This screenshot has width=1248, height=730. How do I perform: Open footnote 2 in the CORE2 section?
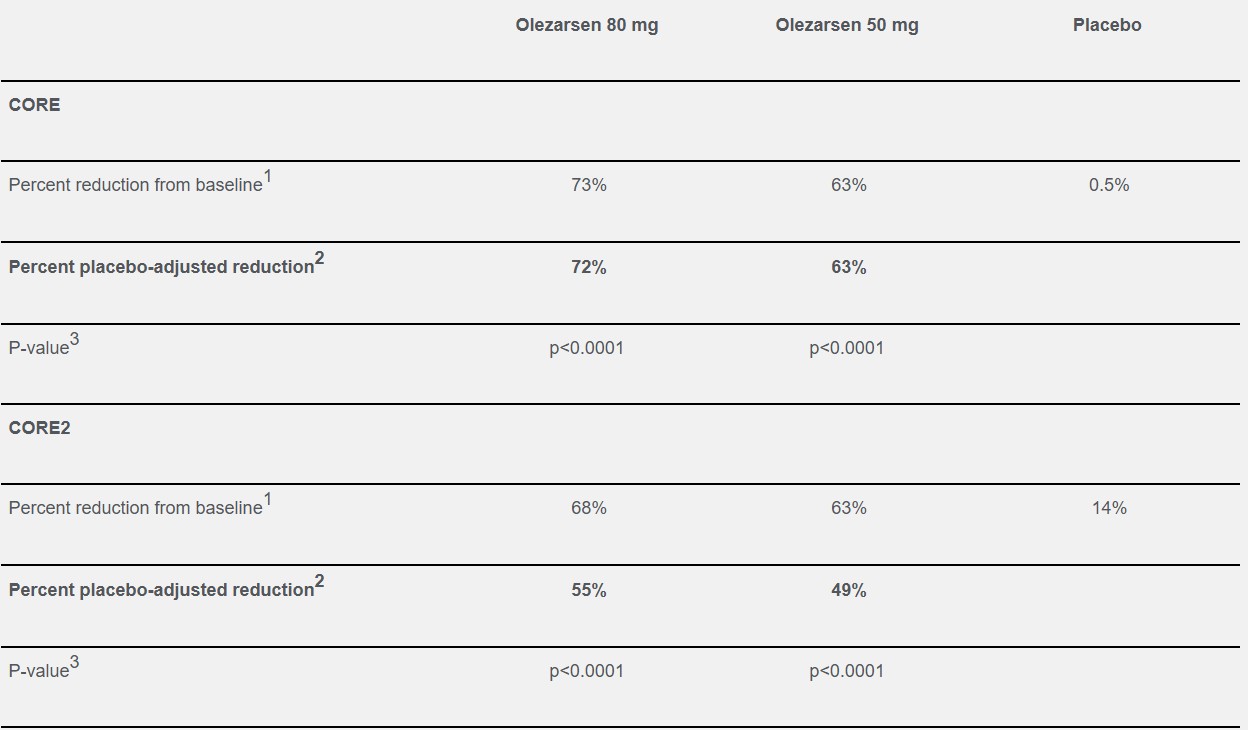(x=320, y=582)
